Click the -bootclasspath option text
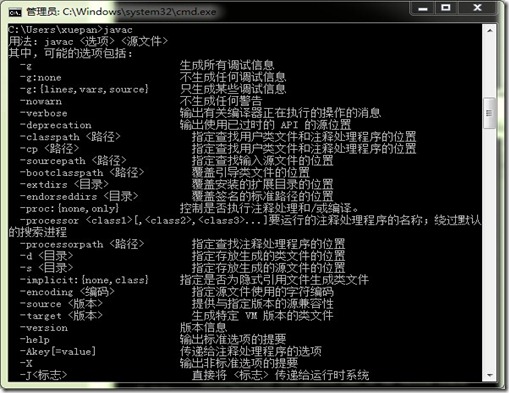Screen dimensions: 509x393 click(x=82, y=173)
